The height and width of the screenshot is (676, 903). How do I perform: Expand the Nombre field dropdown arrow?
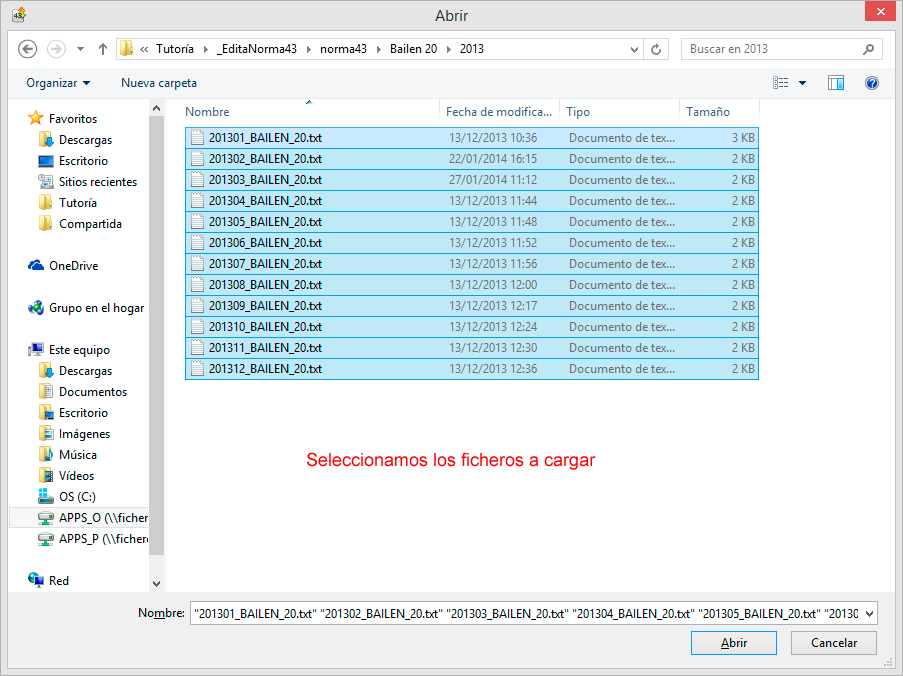point(869,614)
